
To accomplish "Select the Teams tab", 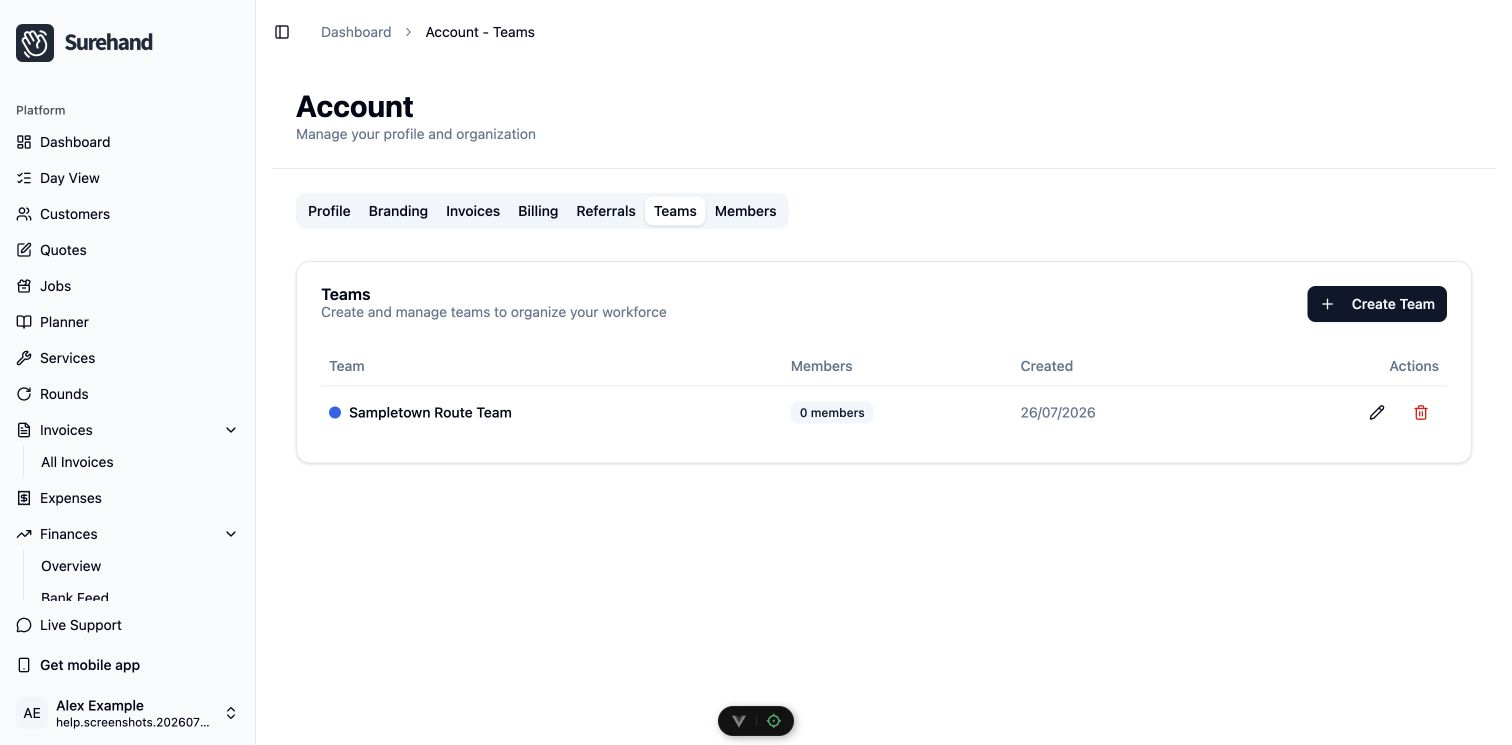I will 675,211.
